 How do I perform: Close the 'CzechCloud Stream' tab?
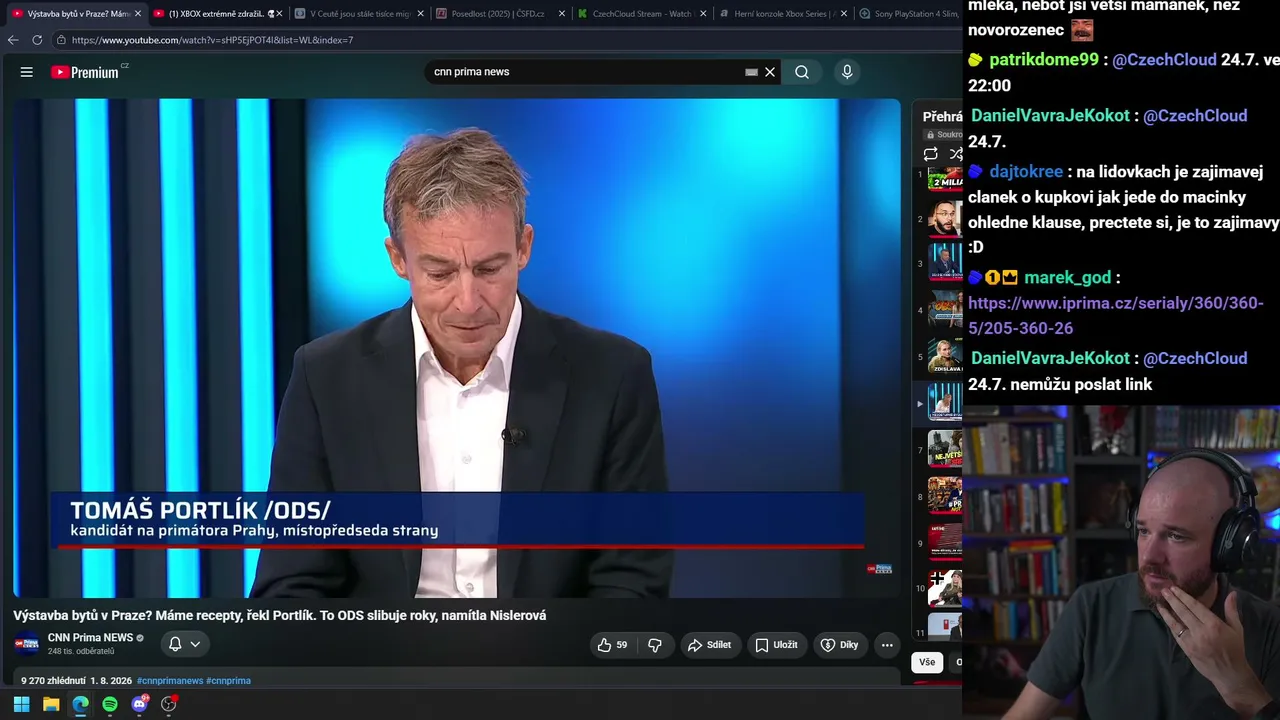click(x=703, y=14)
